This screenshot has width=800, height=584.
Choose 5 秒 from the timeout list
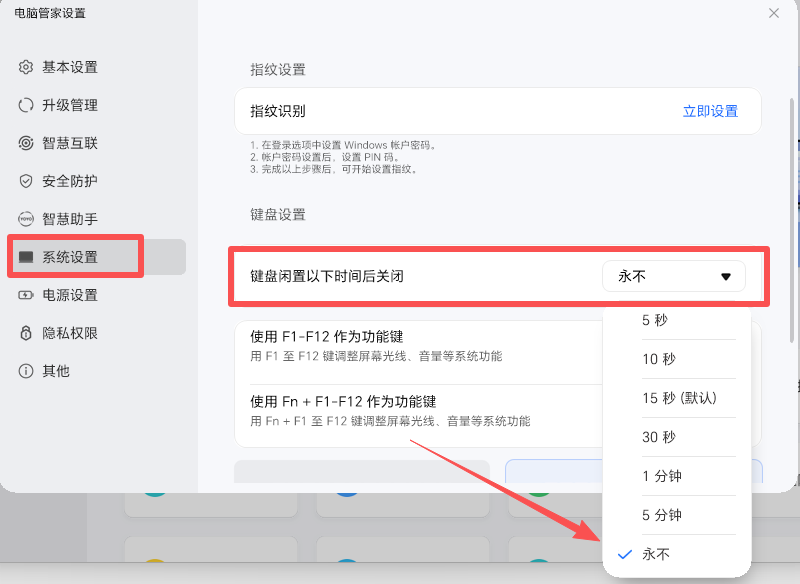pos(655,320)
